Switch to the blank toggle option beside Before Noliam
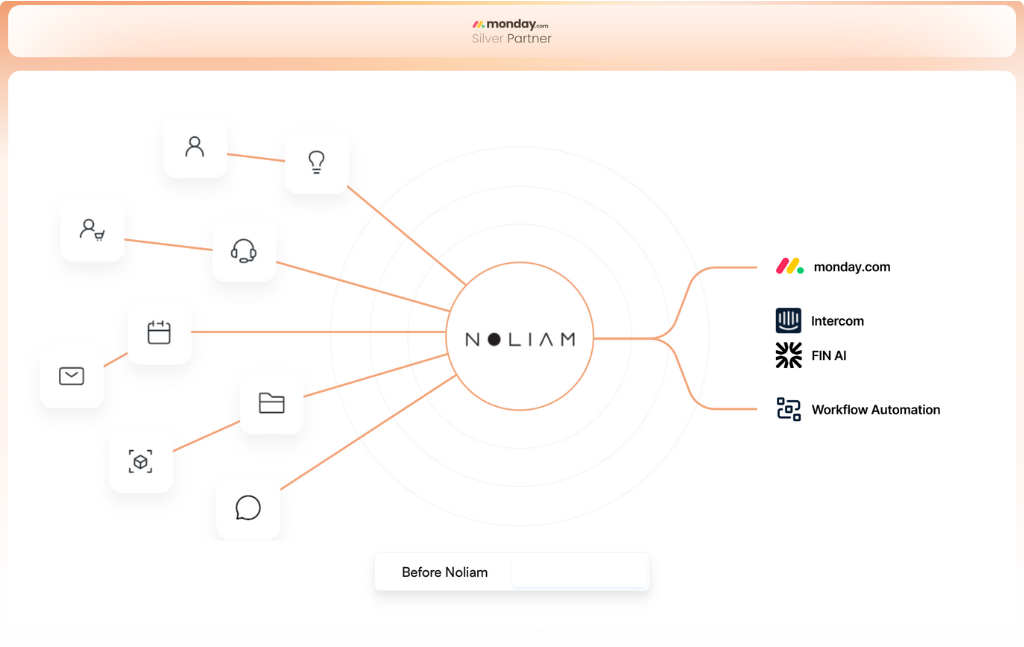 (x=579, y=572)
